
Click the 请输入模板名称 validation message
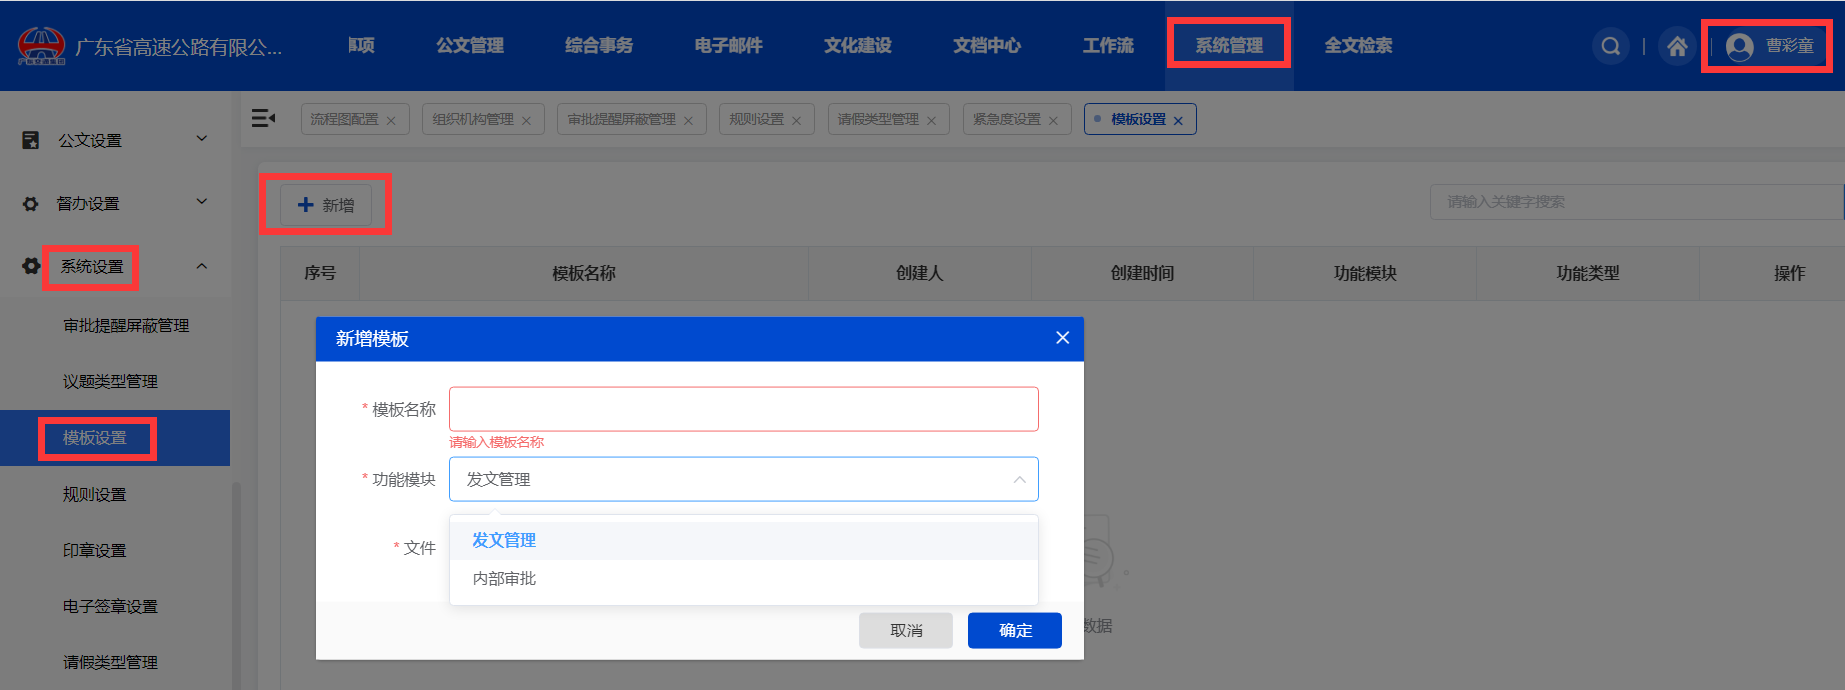pyautogui.click(x=496, y=442)
